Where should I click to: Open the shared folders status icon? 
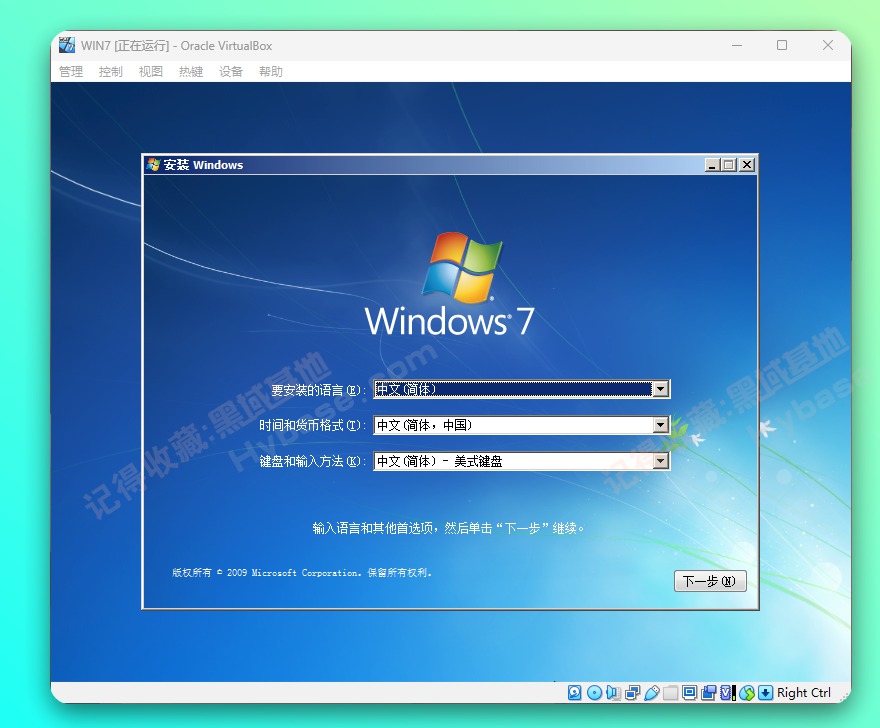tap(671, 692)
